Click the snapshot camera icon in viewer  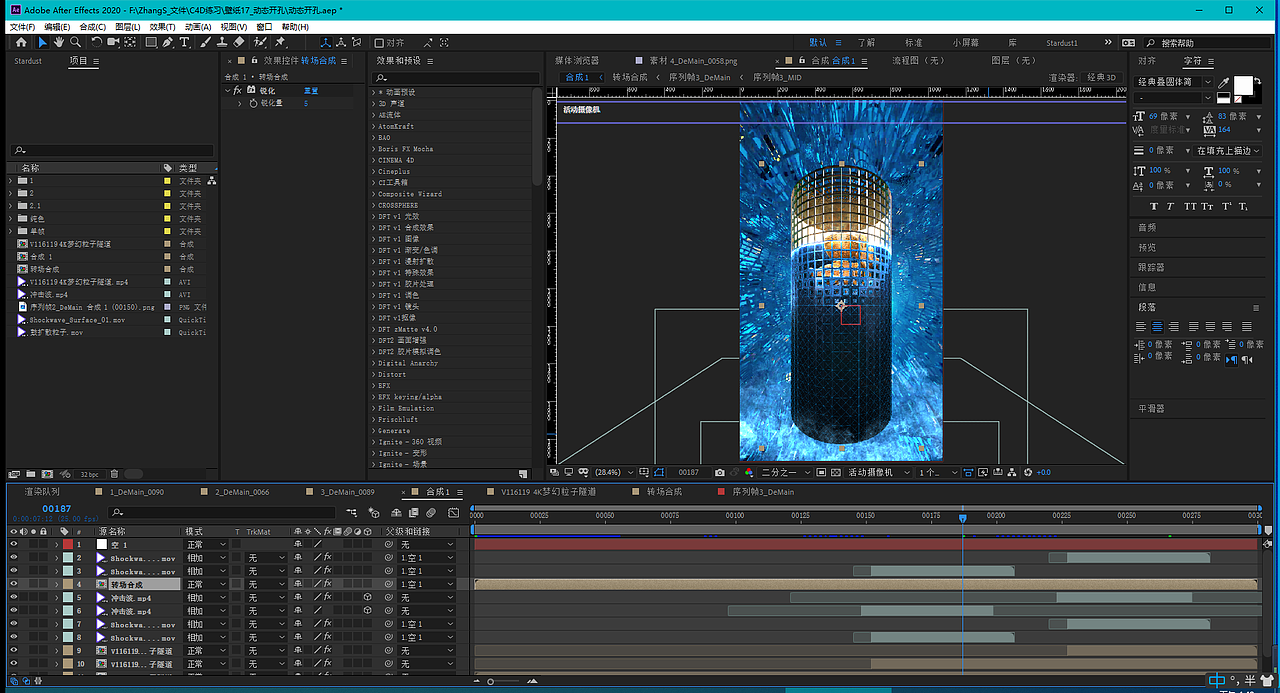pyautogui.click(x=719, y=472)
